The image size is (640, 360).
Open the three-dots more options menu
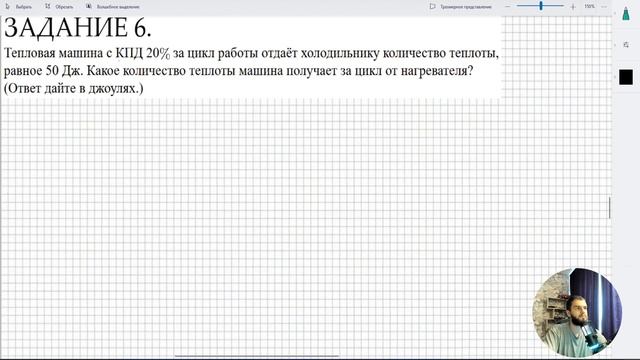[x=604, y=7]
